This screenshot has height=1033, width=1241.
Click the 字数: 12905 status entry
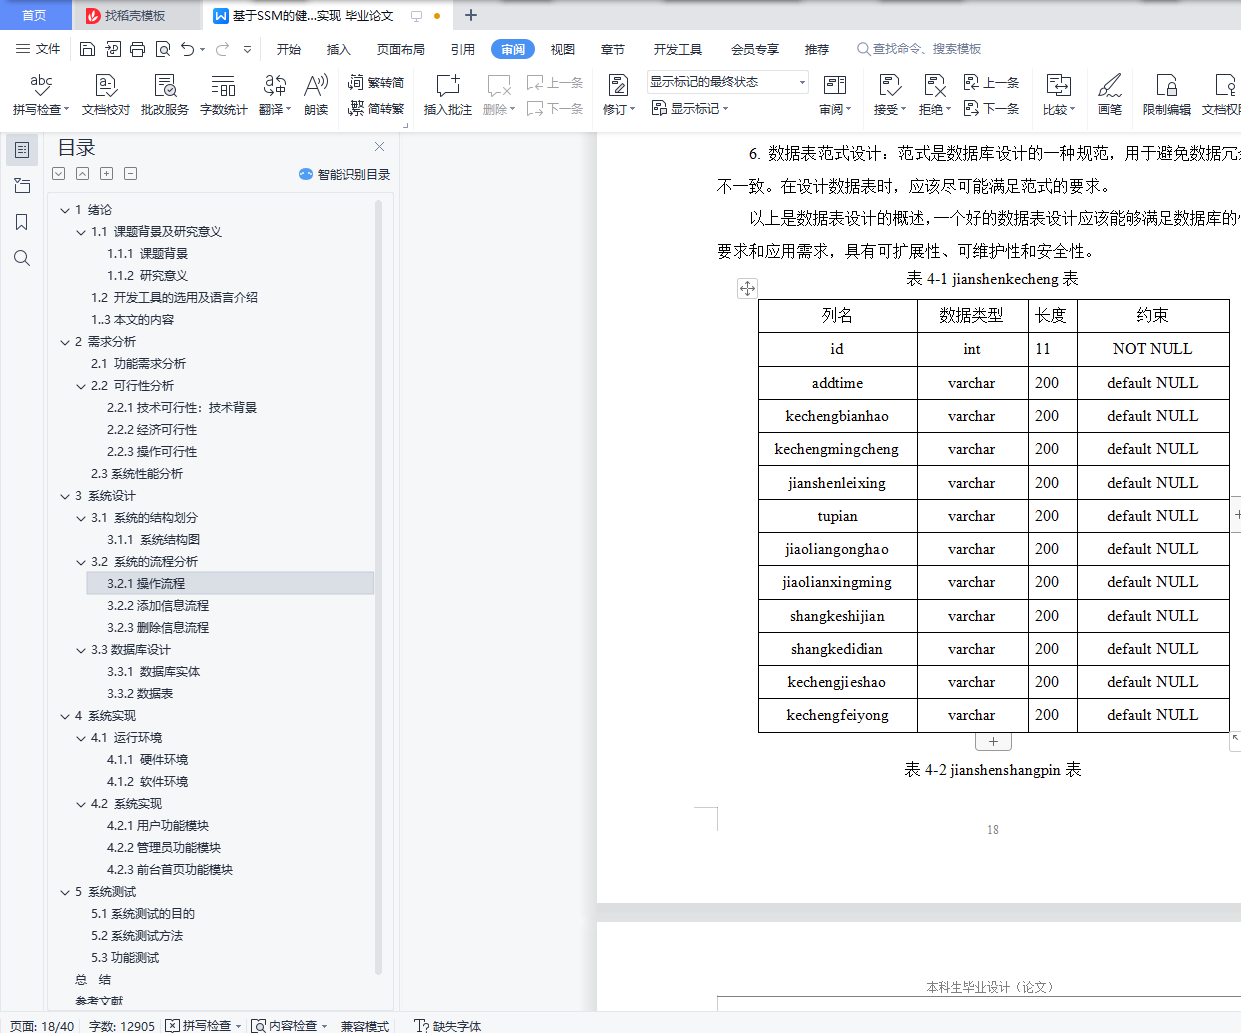pos(122,1026)
